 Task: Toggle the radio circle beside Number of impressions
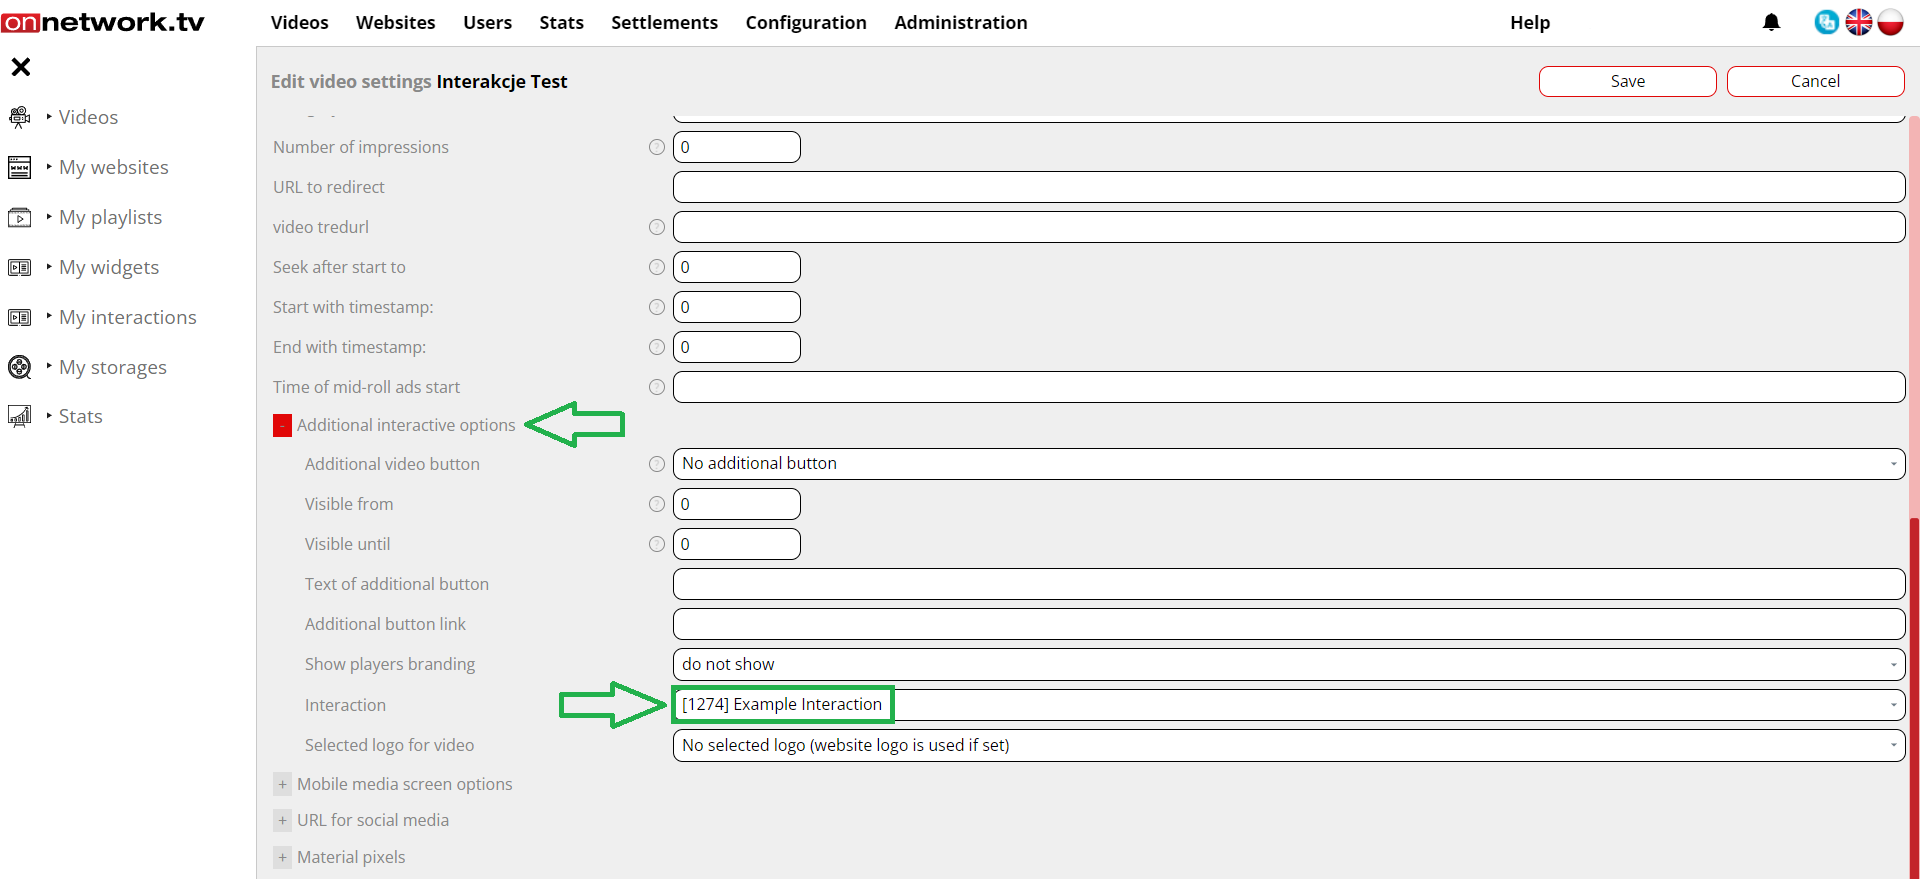click(657, 147)
